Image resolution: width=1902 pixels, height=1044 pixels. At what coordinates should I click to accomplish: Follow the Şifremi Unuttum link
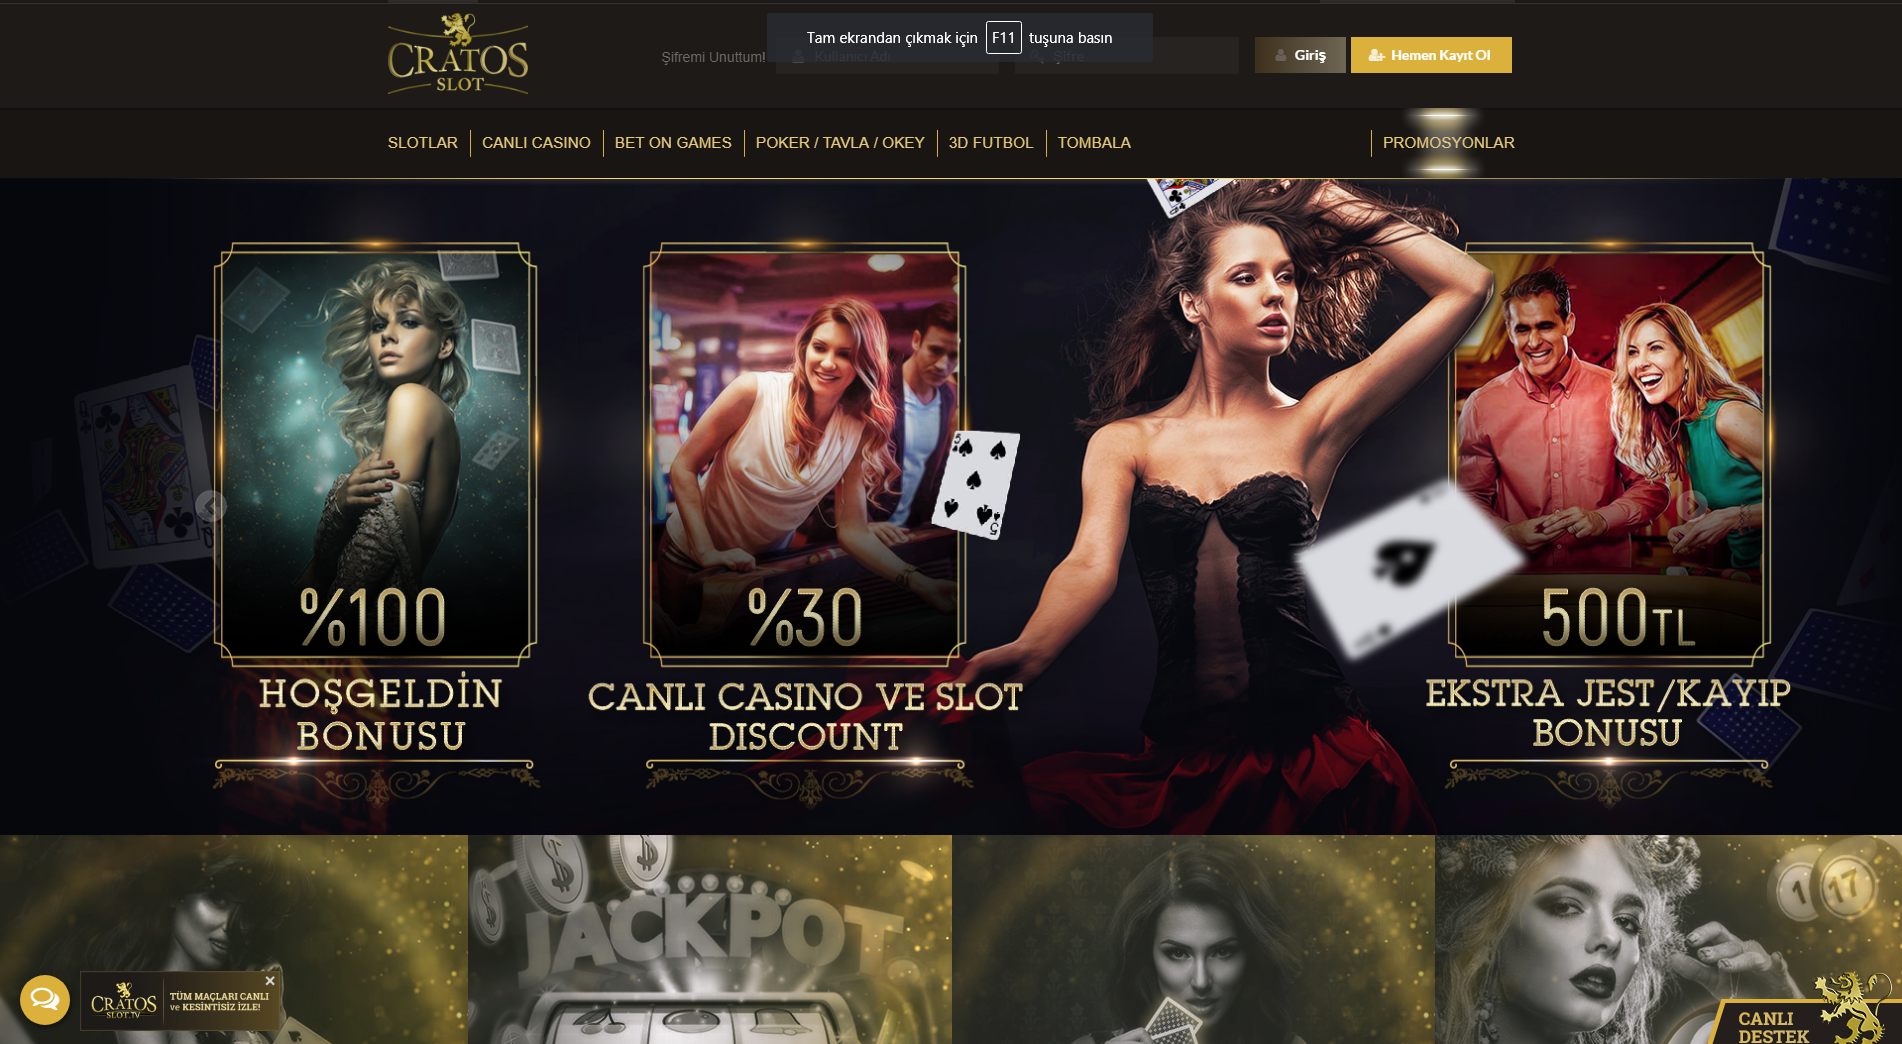coord(713,57)
